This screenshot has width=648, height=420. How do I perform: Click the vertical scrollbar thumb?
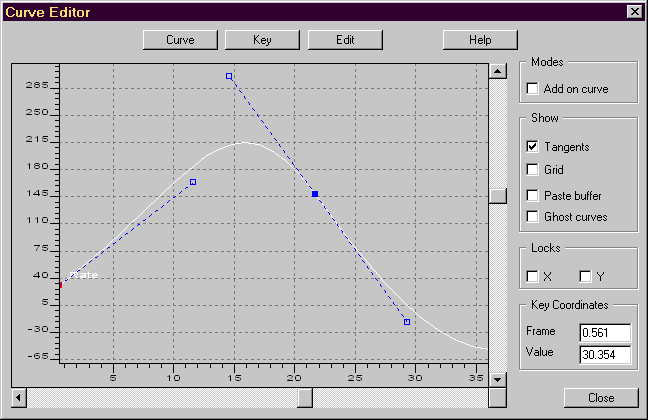click(498, 196)
